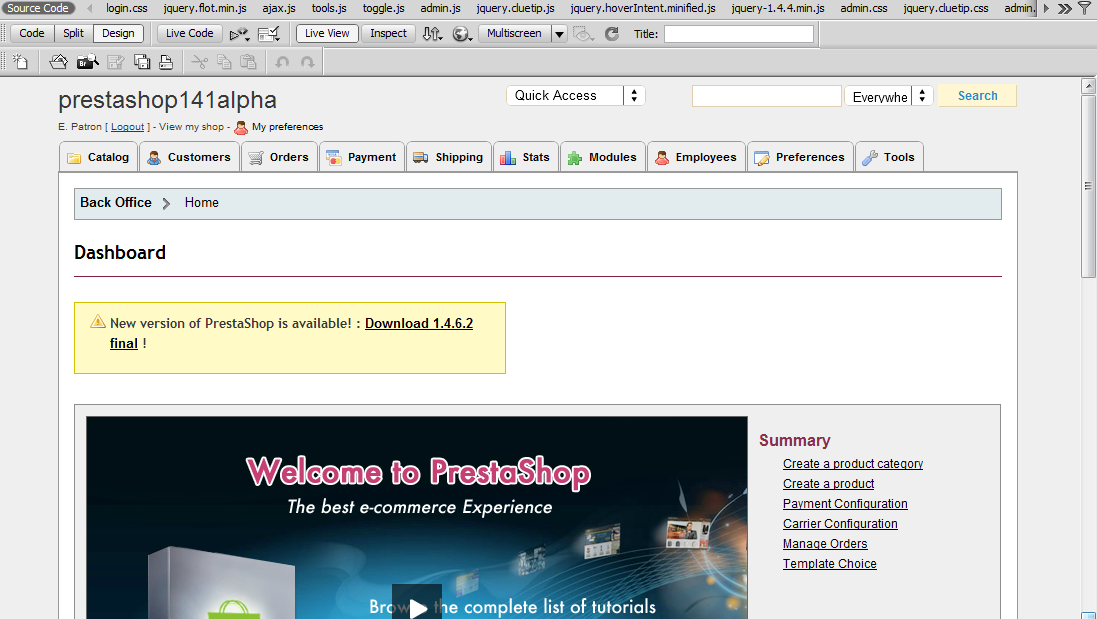Click Download 1.4.6.2 link
This screenshot has height=619, width=1097.
[x=419, y=323]
